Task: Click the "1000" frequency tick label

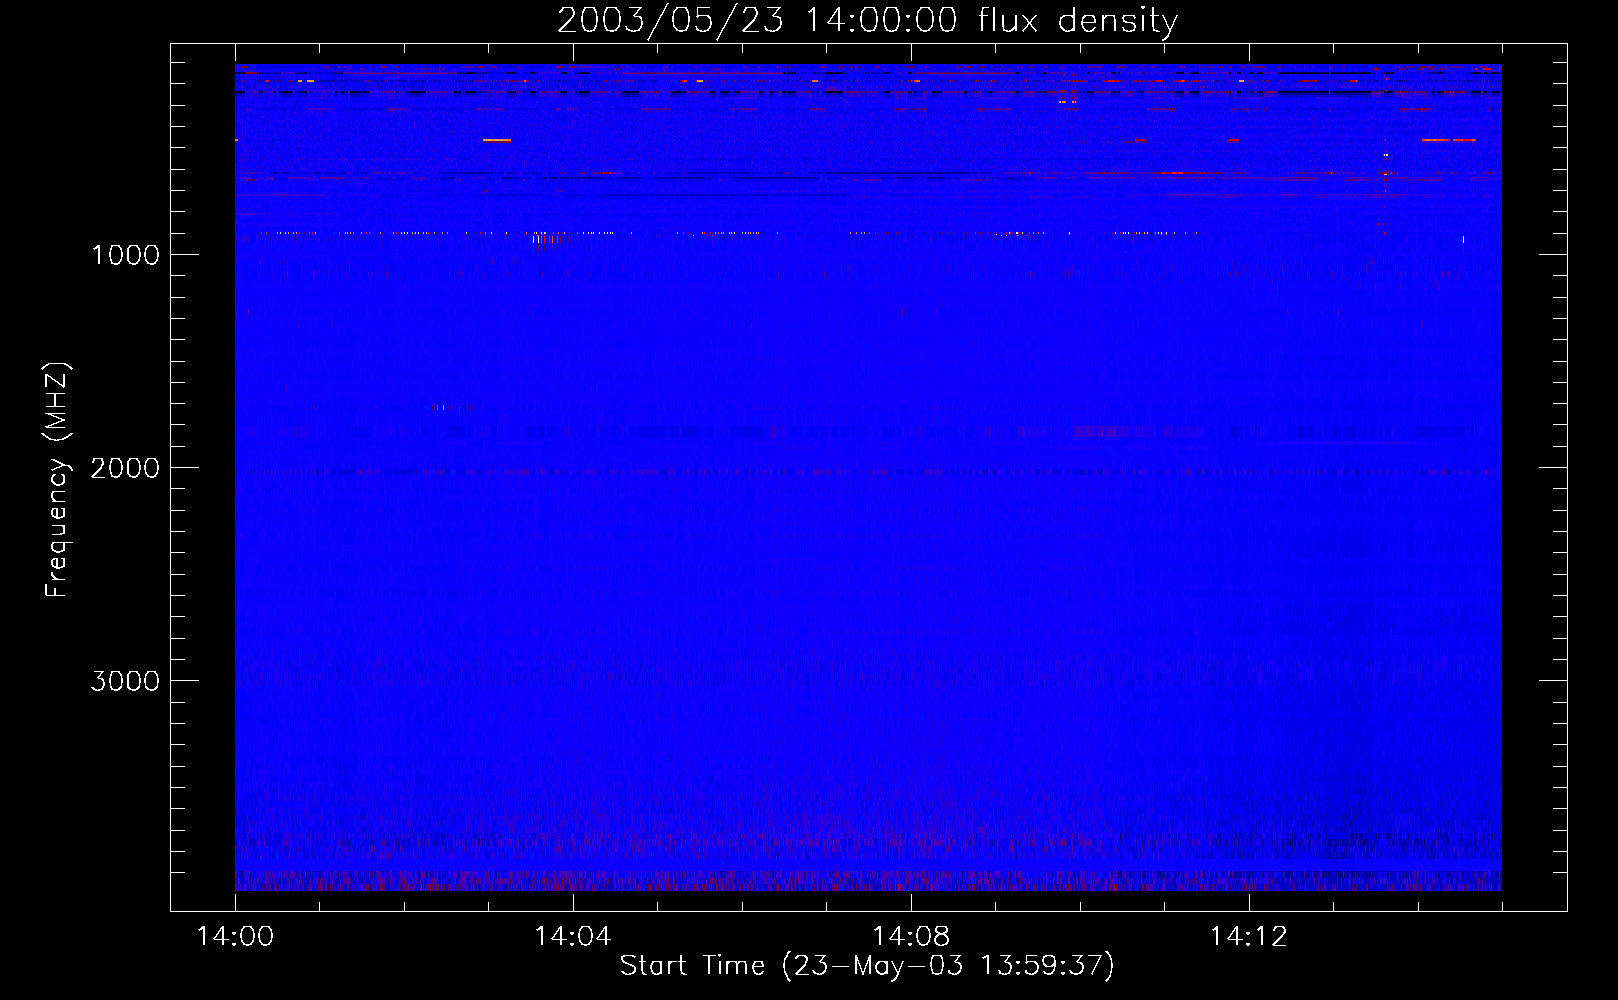Action: 125,255
